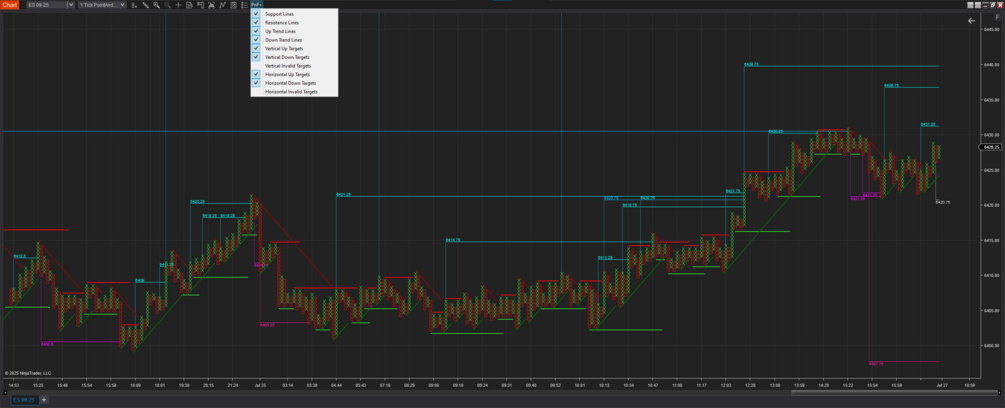Image resolution: width=1005 pixels, height=408 pixels.
Task: Click the 6445.00 price axis label
Action: 991,29
